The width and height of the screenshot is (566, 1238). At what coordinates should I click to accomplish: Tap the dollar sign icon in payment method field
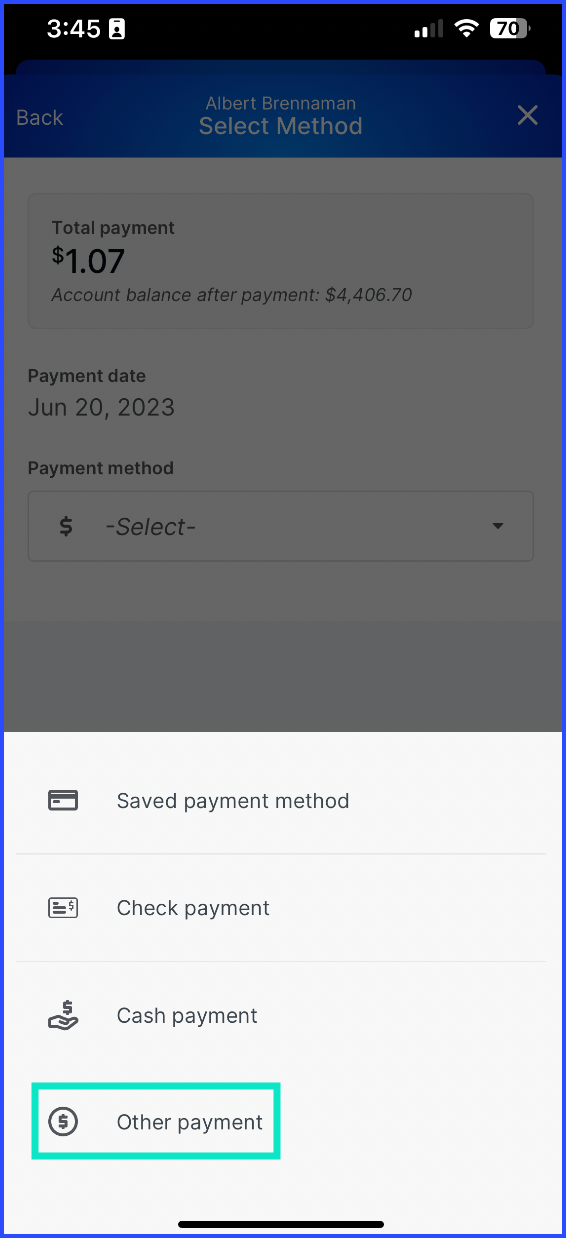tap(66, 526)
